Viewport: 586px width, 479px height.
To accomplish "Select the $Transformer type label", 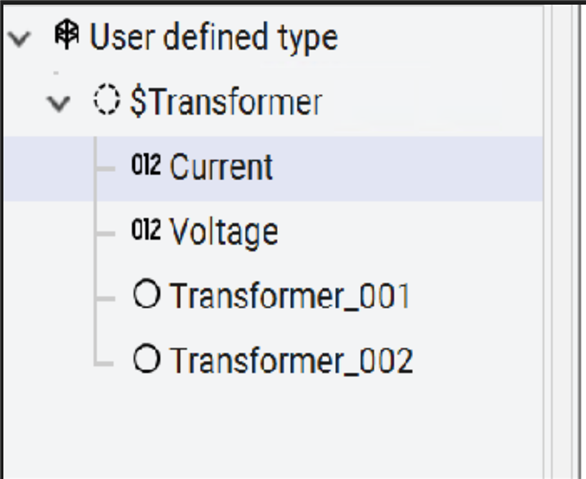I will click(226, 102).
